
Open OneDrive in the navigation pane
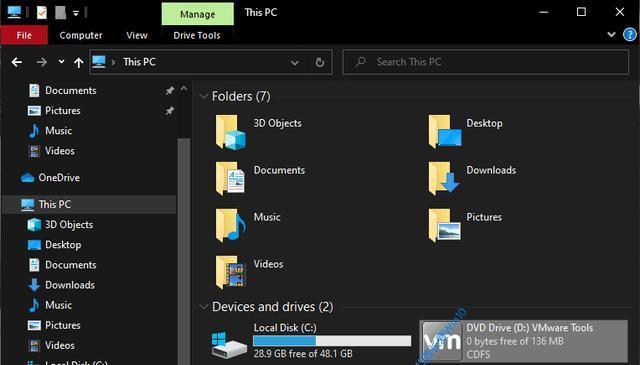click(x=59, y=178)
